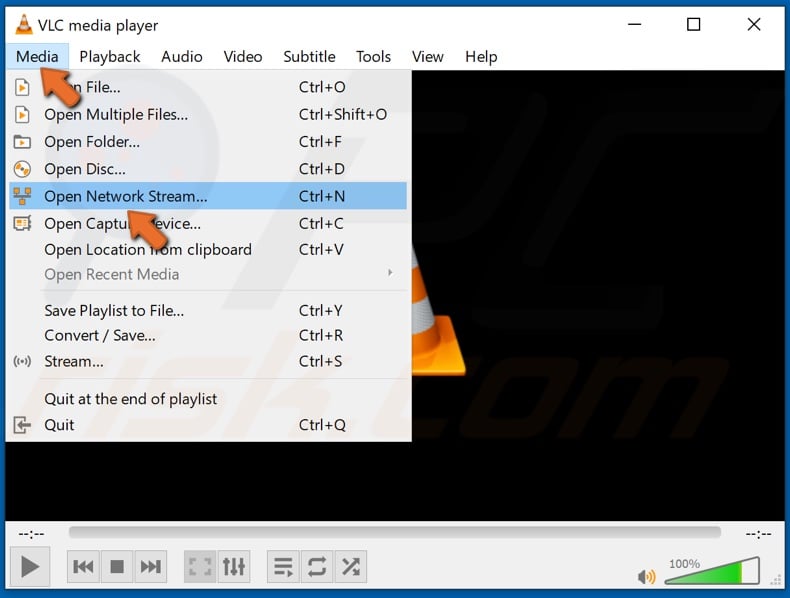Click the Open Capture Device icon
Image resolution: width=790 pixels, height=598 pixels.
click(x=22, y=223)
